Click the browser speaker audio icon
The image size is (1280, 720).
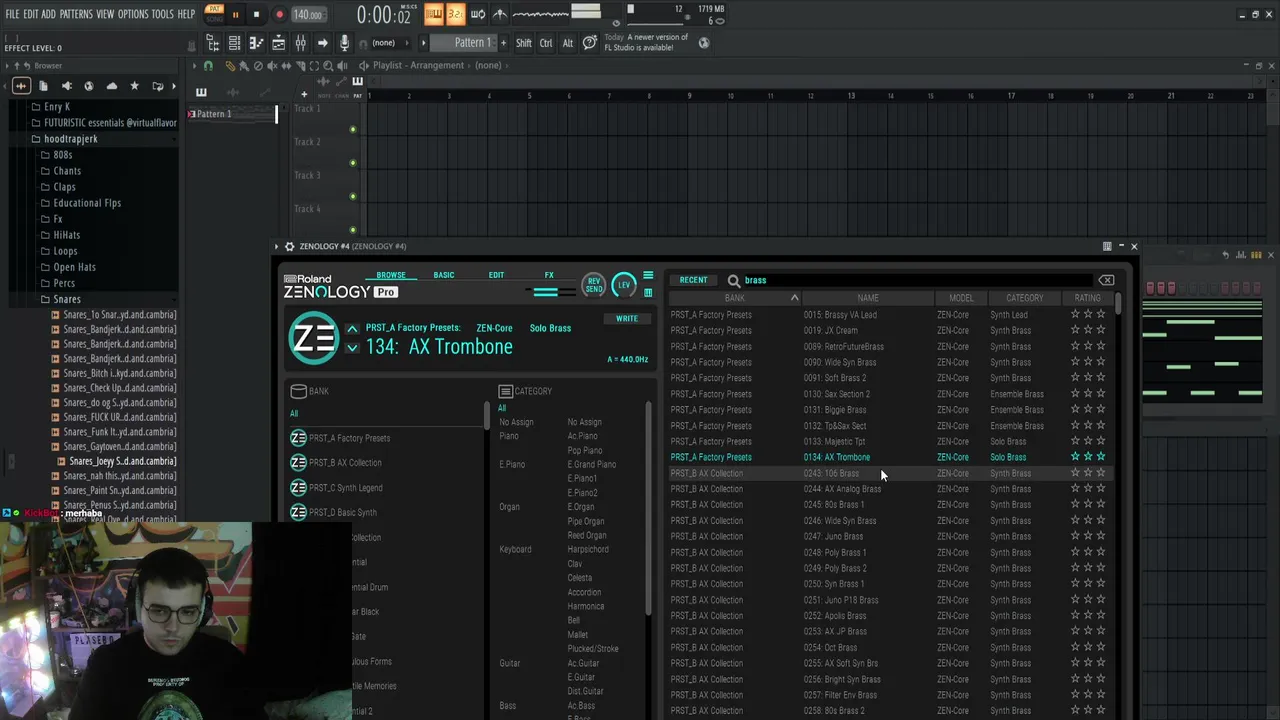(x=66, y=86)
